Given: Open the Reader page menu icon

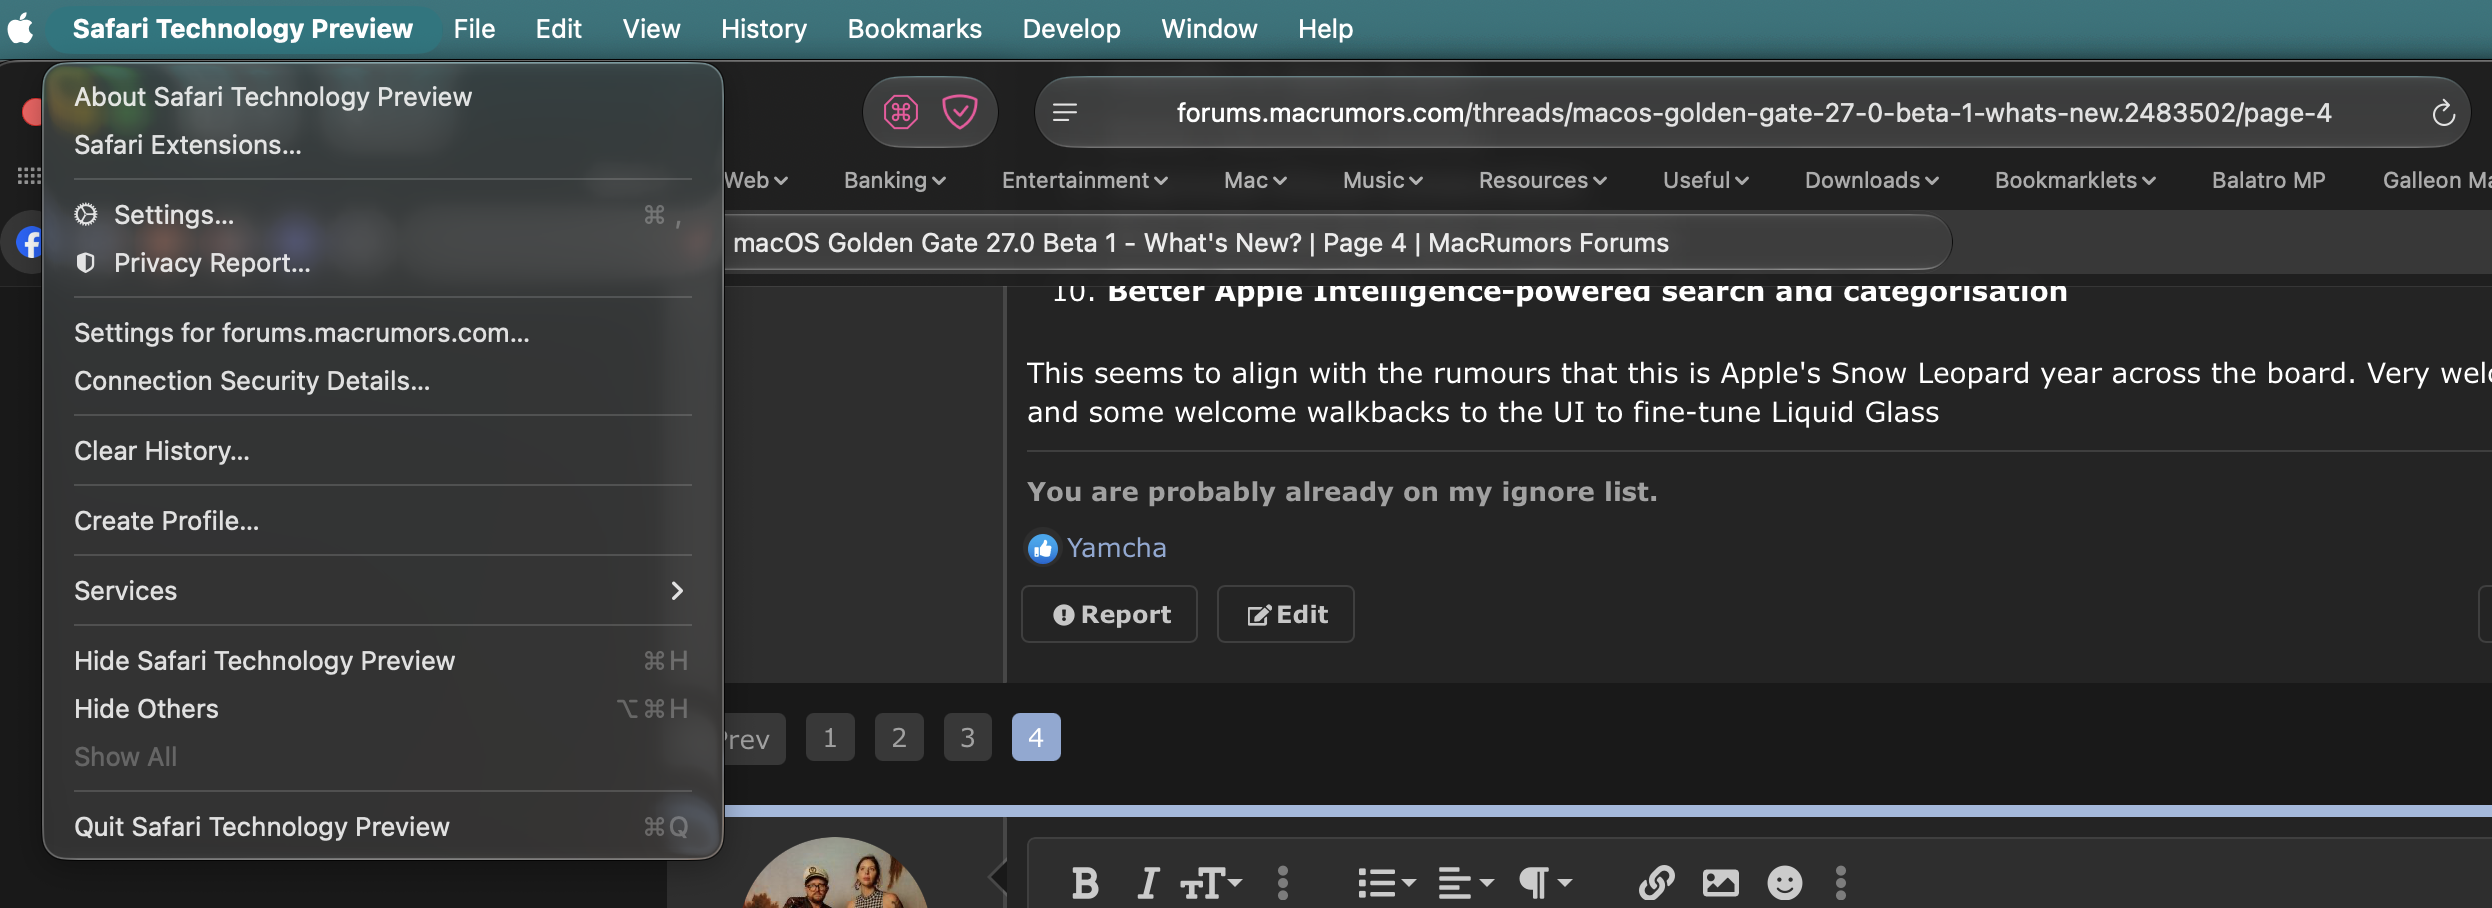Looking at the screenshot, I should [1065, 112].
